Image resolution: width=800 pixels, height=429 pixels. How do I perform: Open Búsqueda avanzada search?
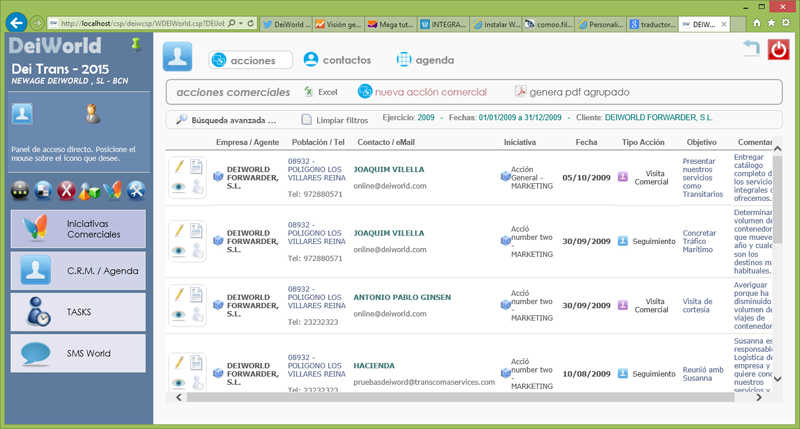tap(227, 120)
